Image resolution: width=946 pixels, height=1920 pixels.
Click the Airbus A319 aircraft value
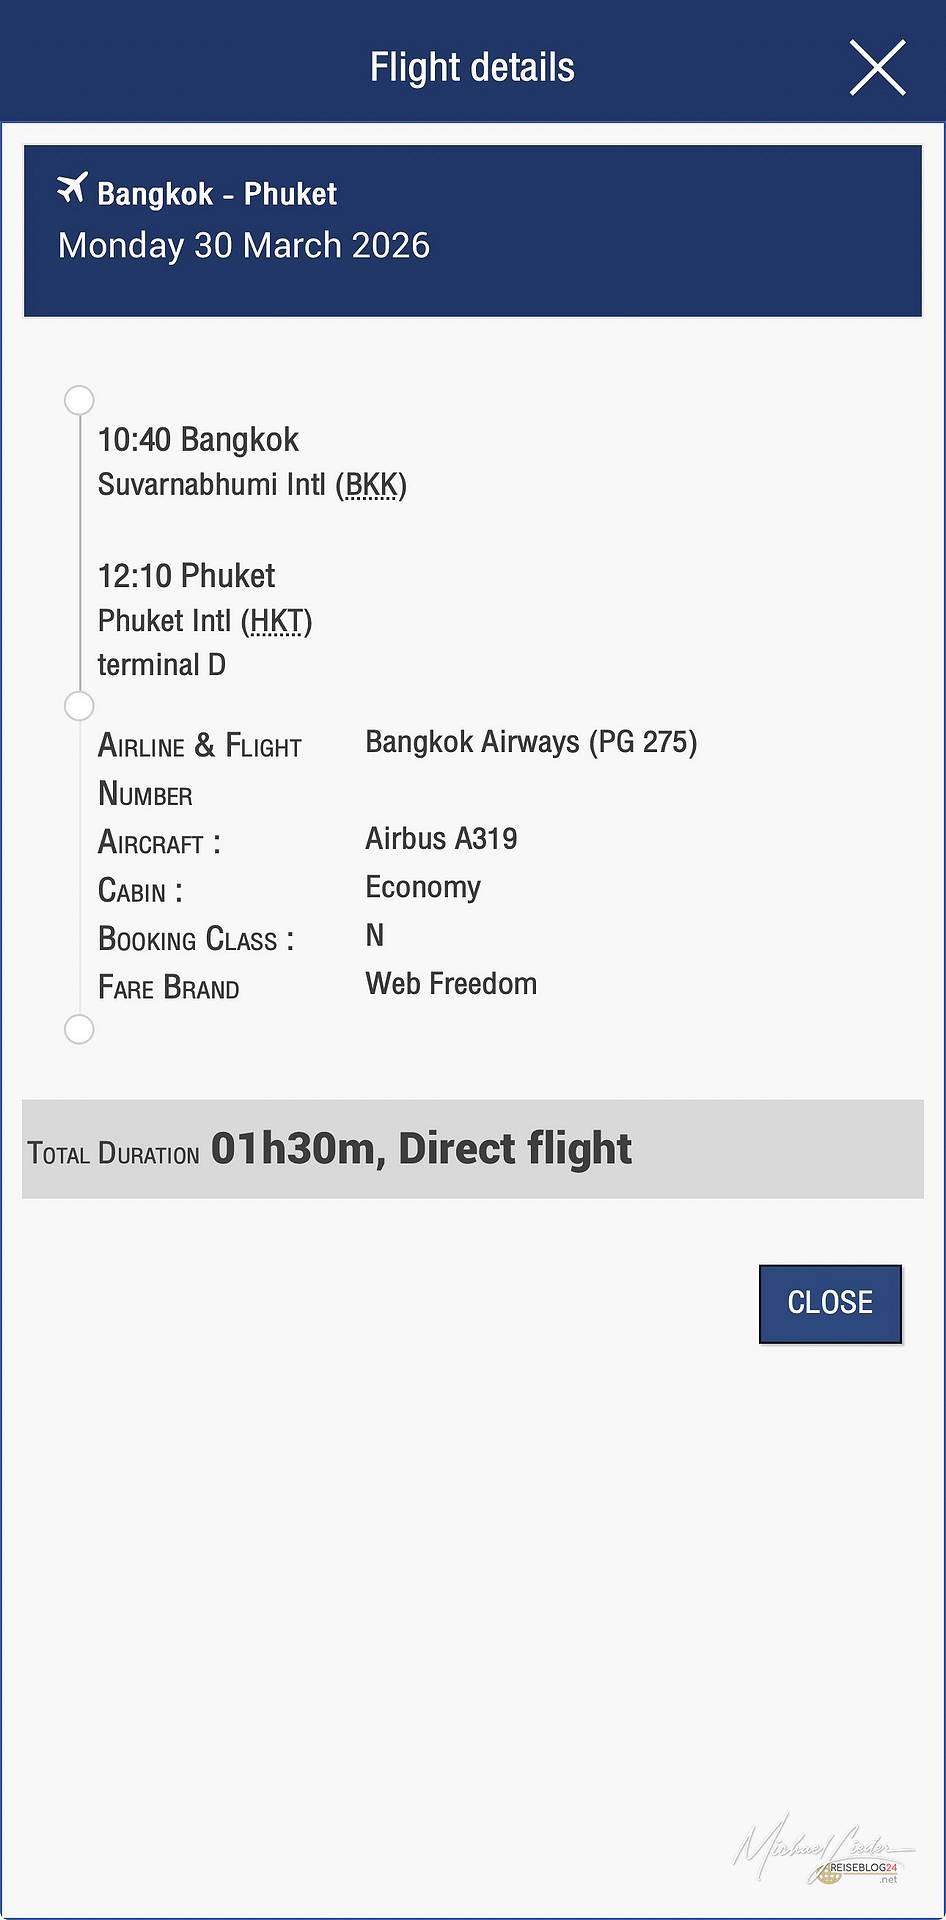tap(441, 839)
